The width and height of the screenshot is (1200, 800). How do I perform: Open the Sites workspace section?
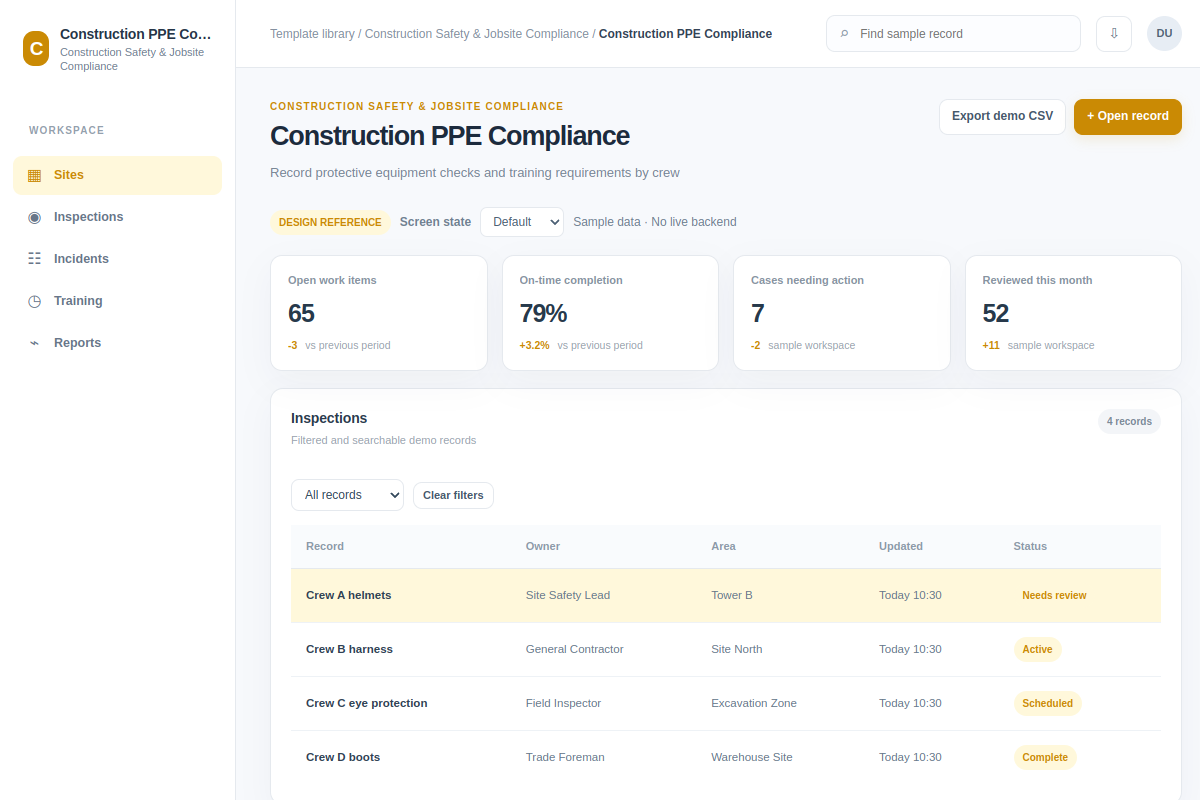(117, 175)
